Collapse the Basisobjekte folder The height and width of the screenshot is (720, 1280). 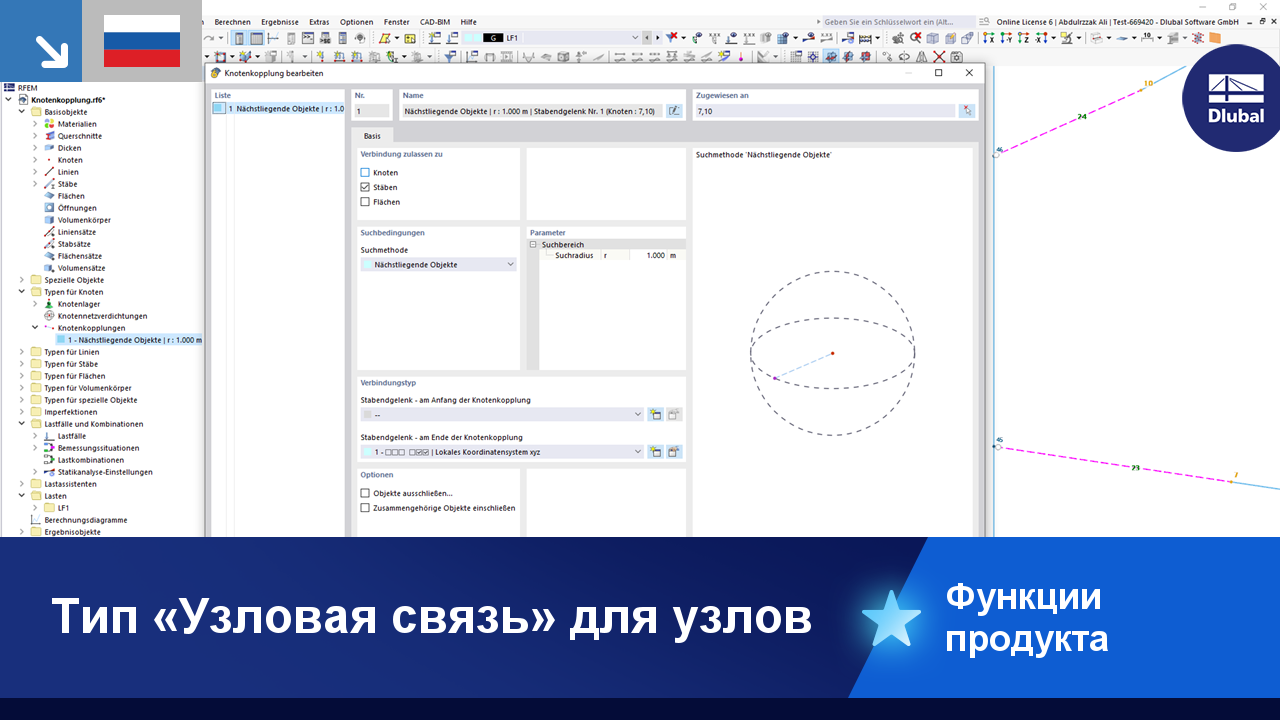click(21, 112)
